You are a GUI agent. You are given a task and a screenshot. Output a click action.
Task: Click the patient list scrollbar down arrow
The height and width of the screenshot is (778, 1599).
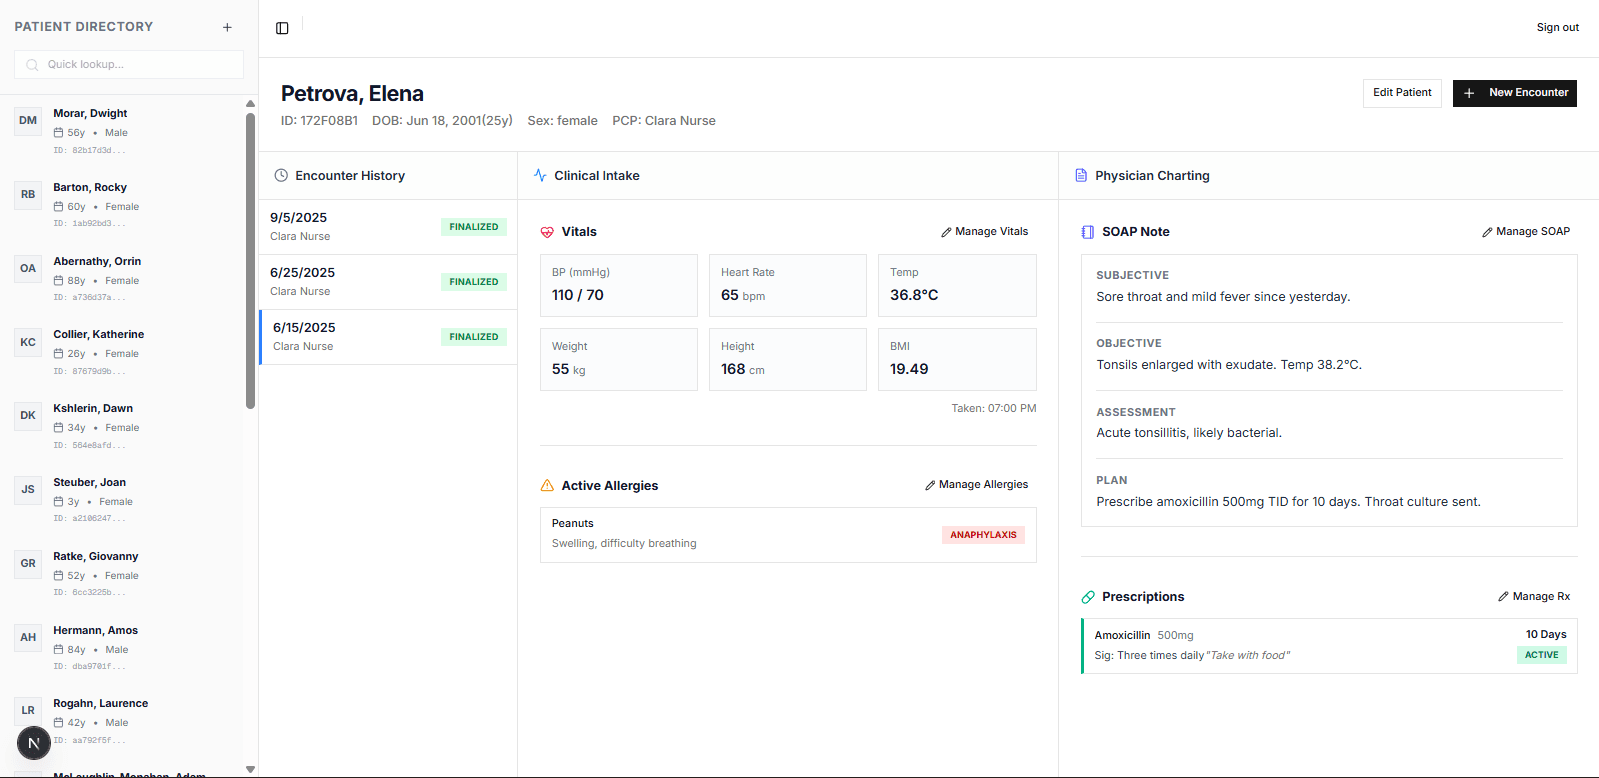tap(250, 769)
